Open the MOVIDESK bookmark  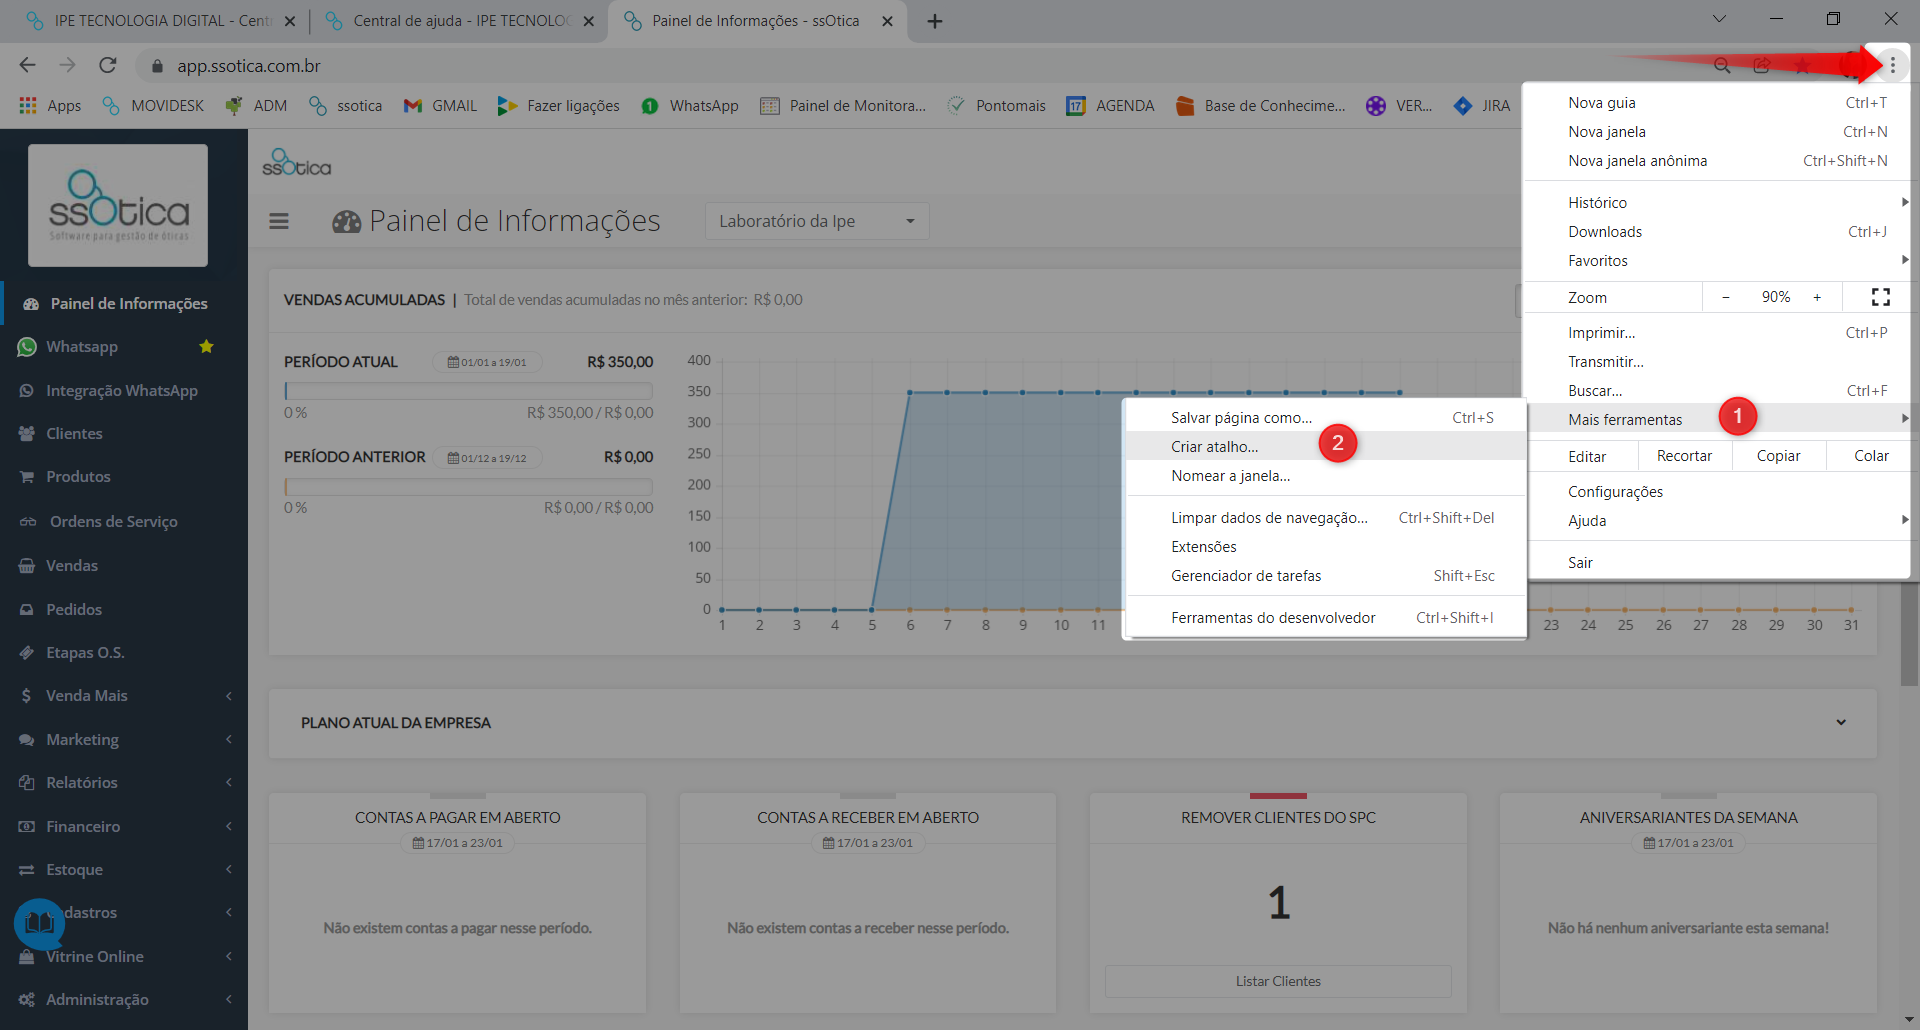153,105
